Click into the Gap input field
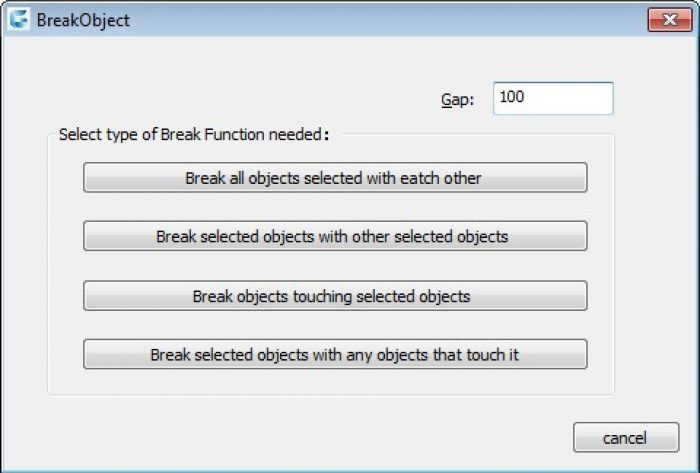This screenshot has width=700, height=473. tap(552, 98)
